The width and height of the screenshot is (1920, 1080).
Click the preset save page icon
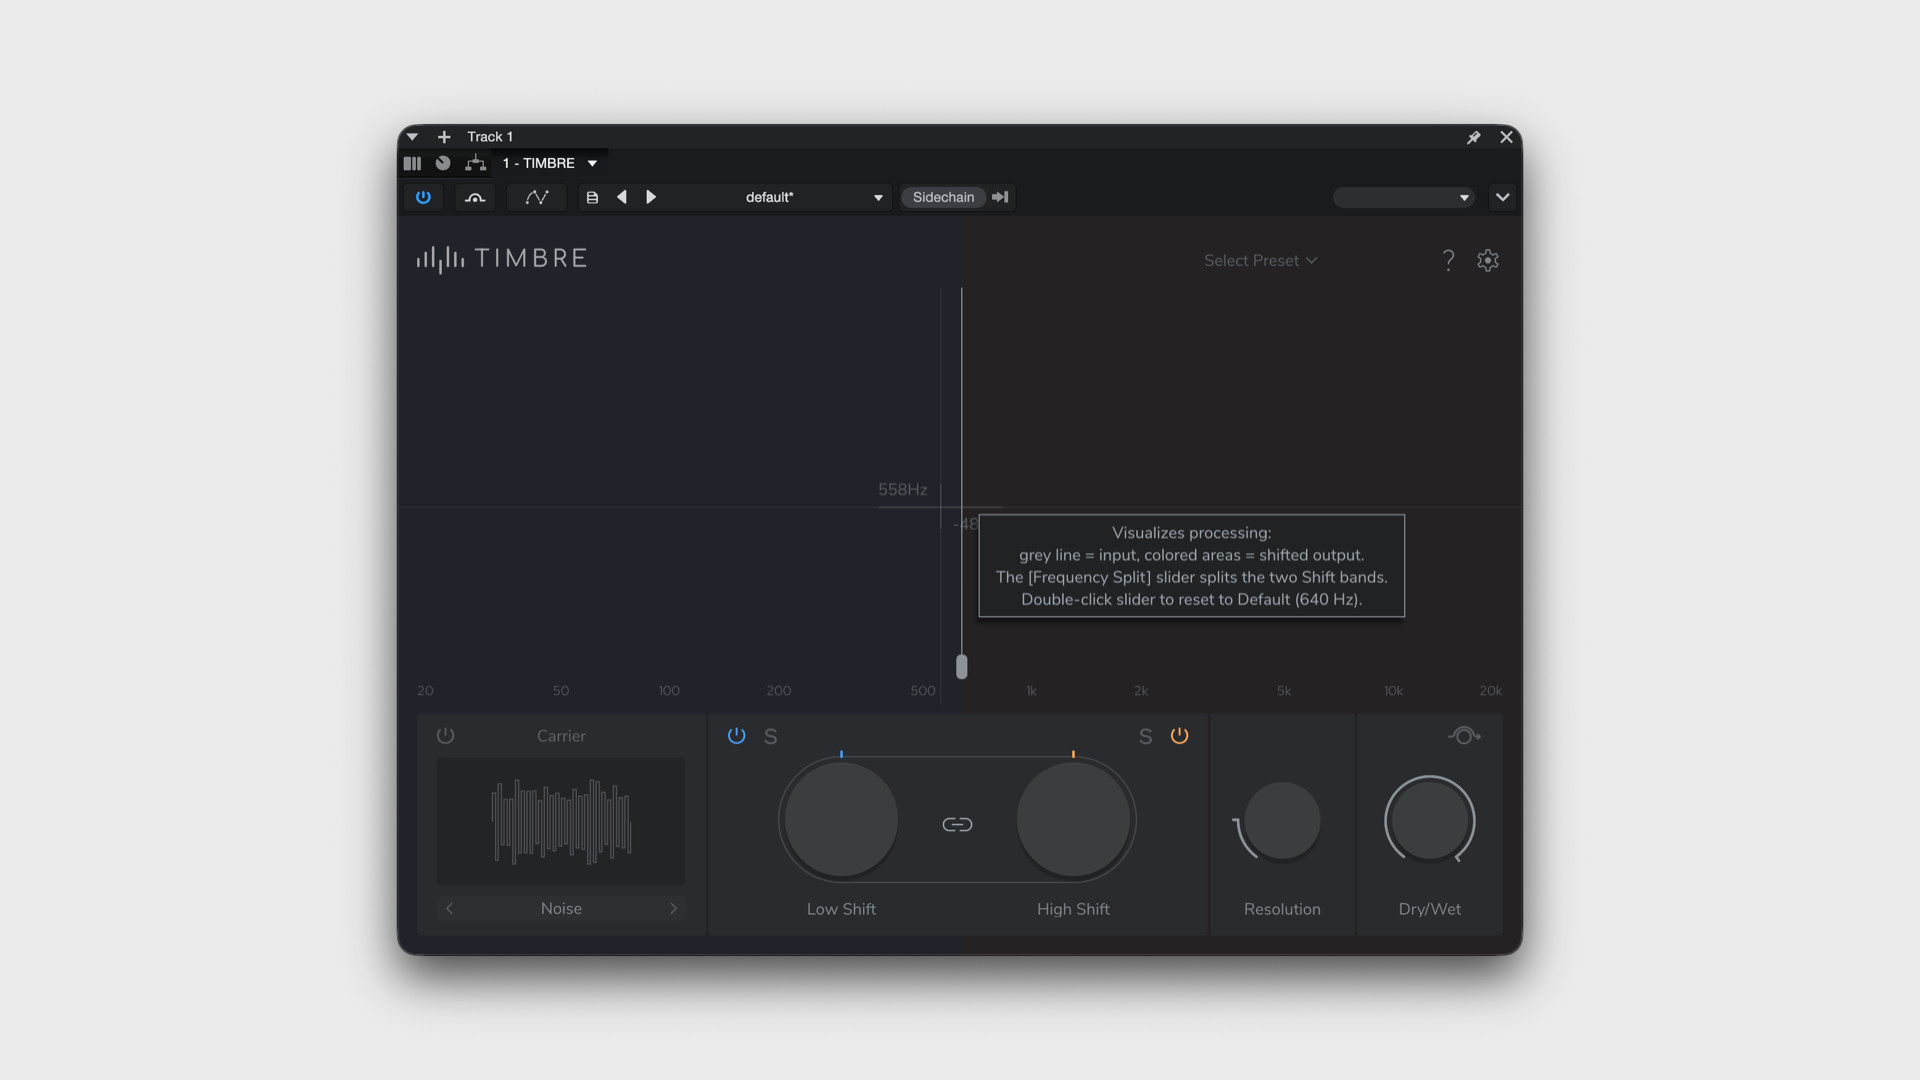pos(592,197)
